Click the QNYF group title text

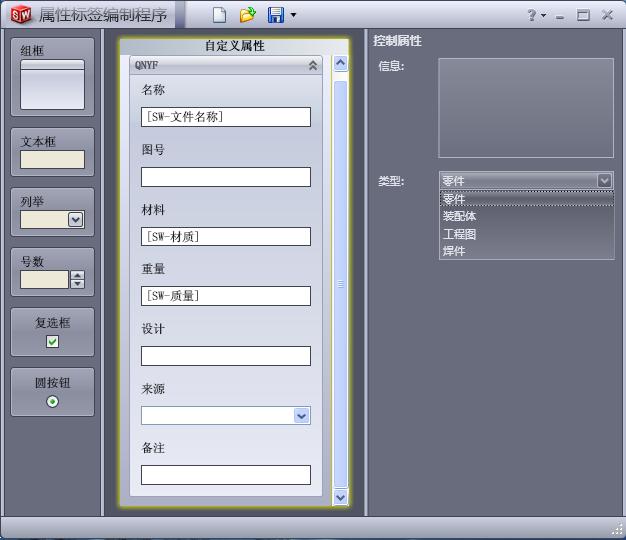(x=147, y=65)
